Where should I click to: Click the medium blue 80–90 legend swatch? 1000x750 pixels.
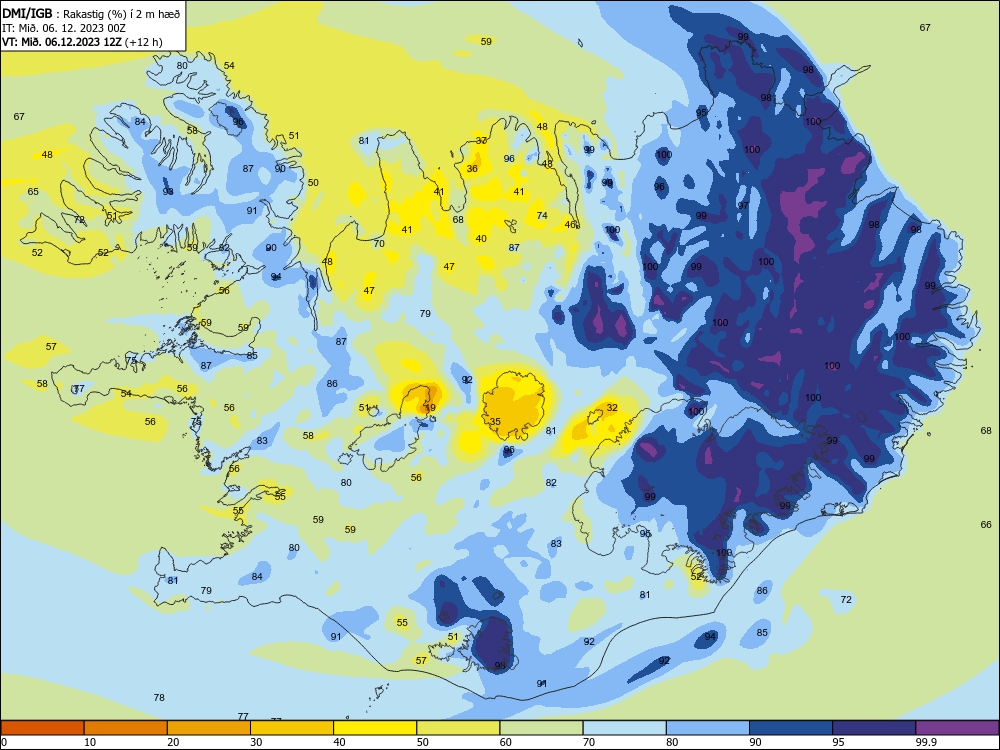pyautogui.click(x=708, y=728)
